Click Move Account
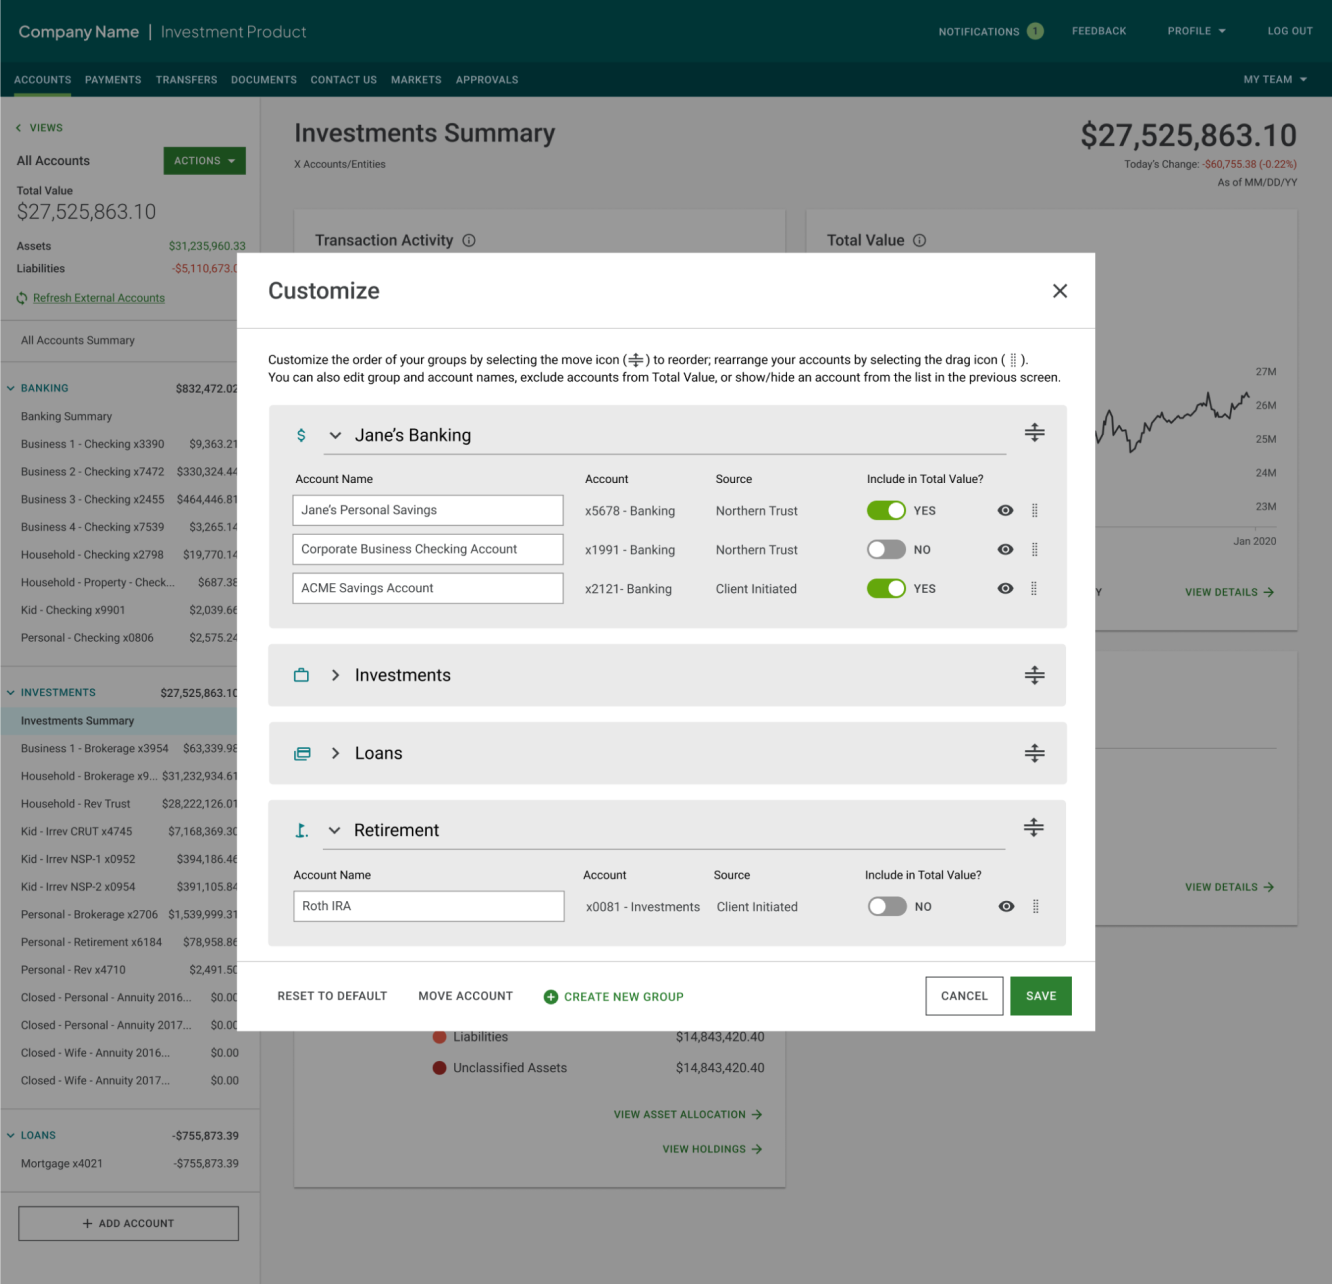 pyautogui.click(x=466, y=996)
